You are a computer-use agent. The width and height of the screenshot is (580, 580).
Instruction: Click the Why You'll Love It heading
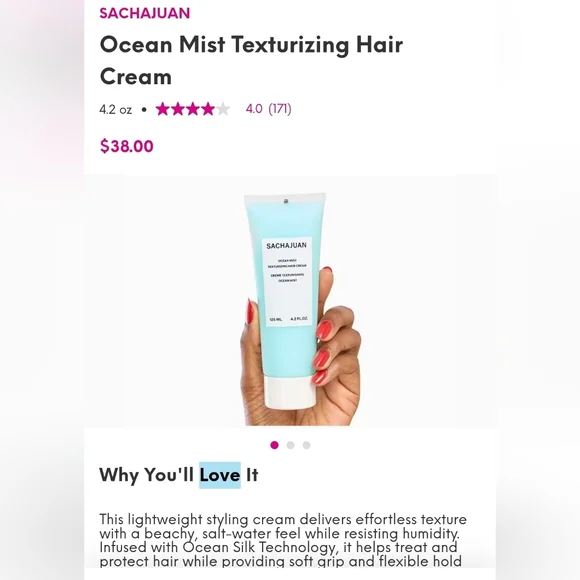(179, 475)
